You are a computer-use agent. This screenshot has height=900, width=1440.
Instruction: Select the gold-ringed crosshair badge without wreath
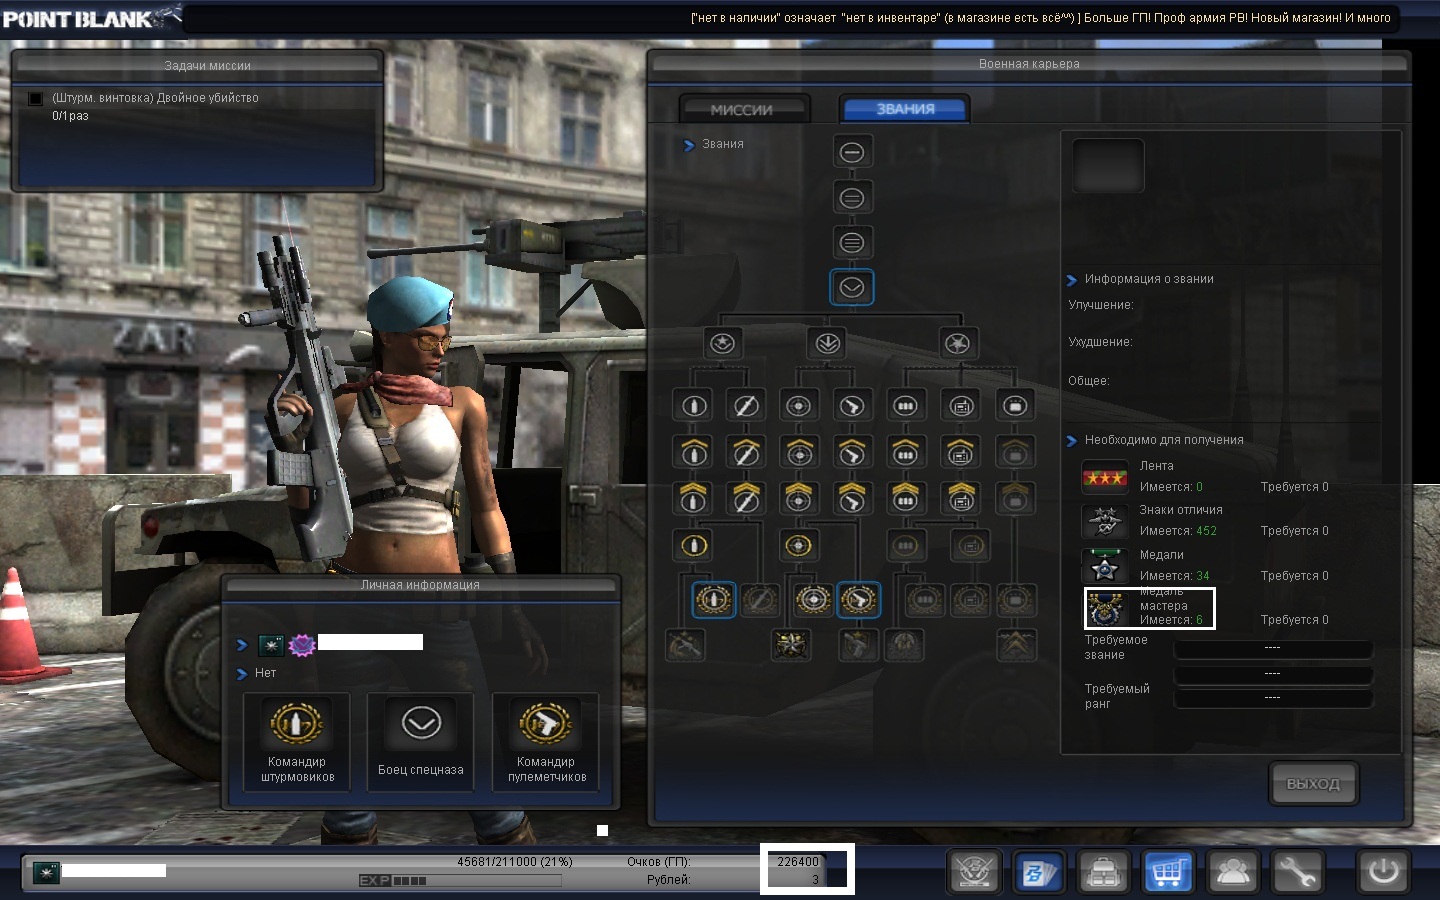click(x=799, y=546)
